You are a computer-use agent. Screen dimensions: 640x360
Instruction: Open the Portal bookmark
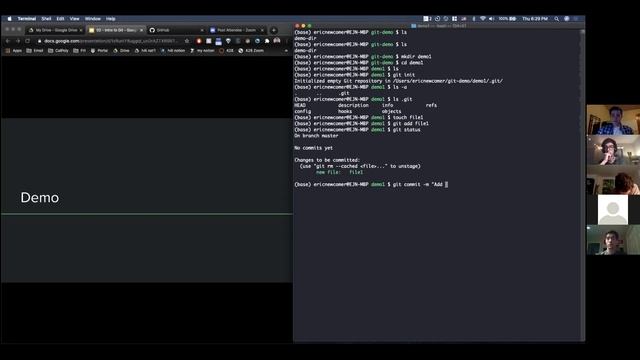pos(99,51)
